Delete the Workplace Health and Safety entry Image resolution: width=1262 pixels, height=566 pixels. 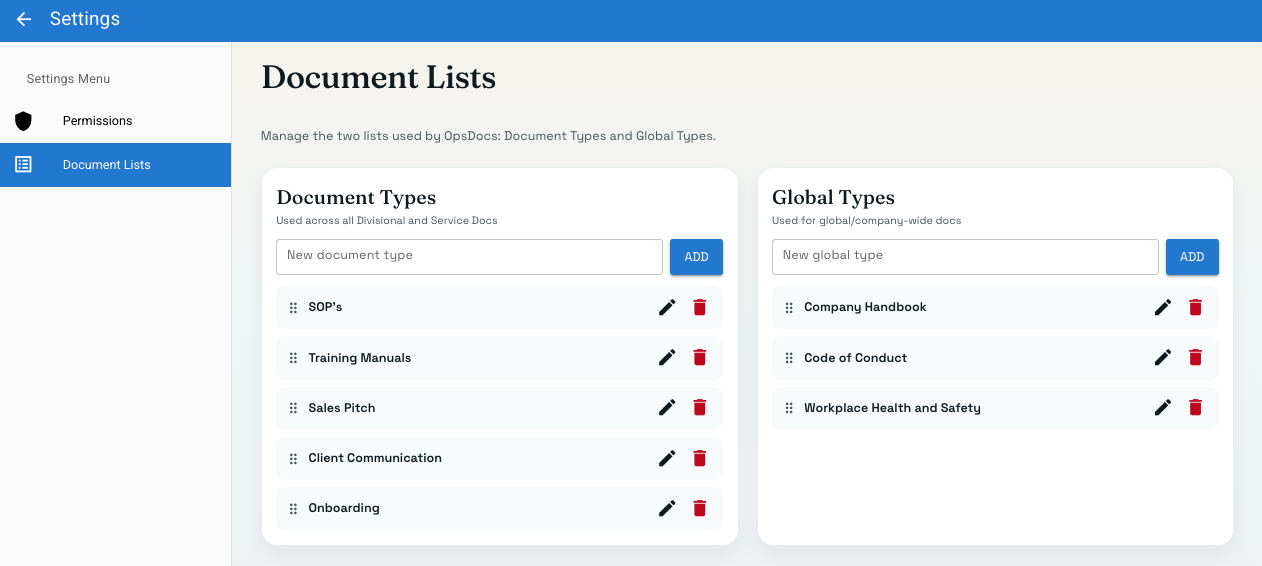pos(1196,407)
